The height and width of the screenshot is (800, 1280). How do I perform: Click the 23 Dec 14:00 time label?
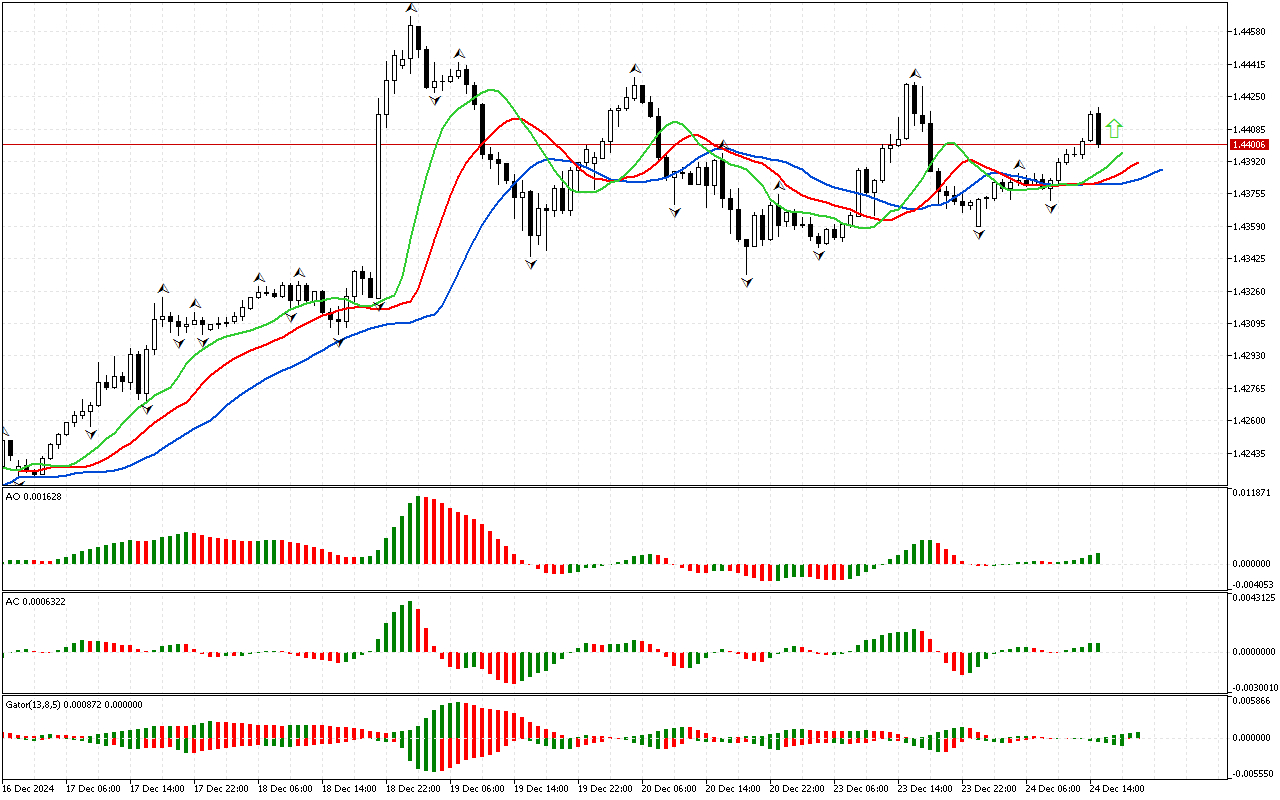pyautogui.click(x=925, y=789)
